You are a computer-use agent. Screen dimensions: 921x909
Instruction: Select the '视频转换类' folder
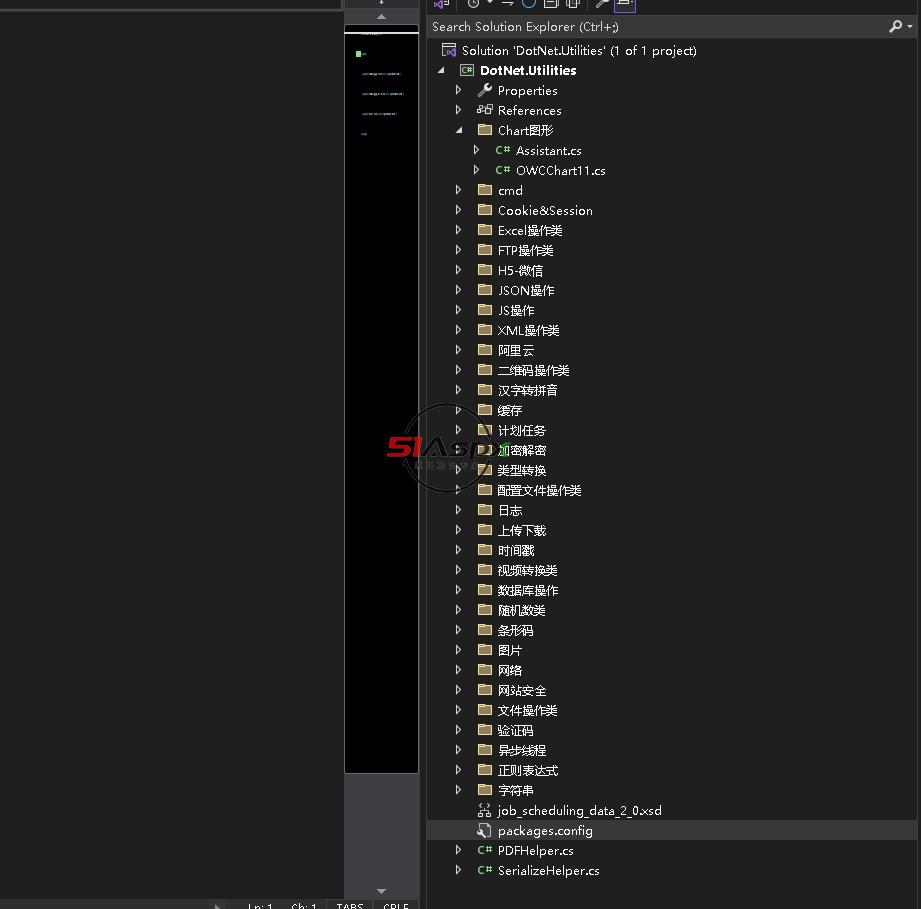pyautogui.click(x=527, y=570)
